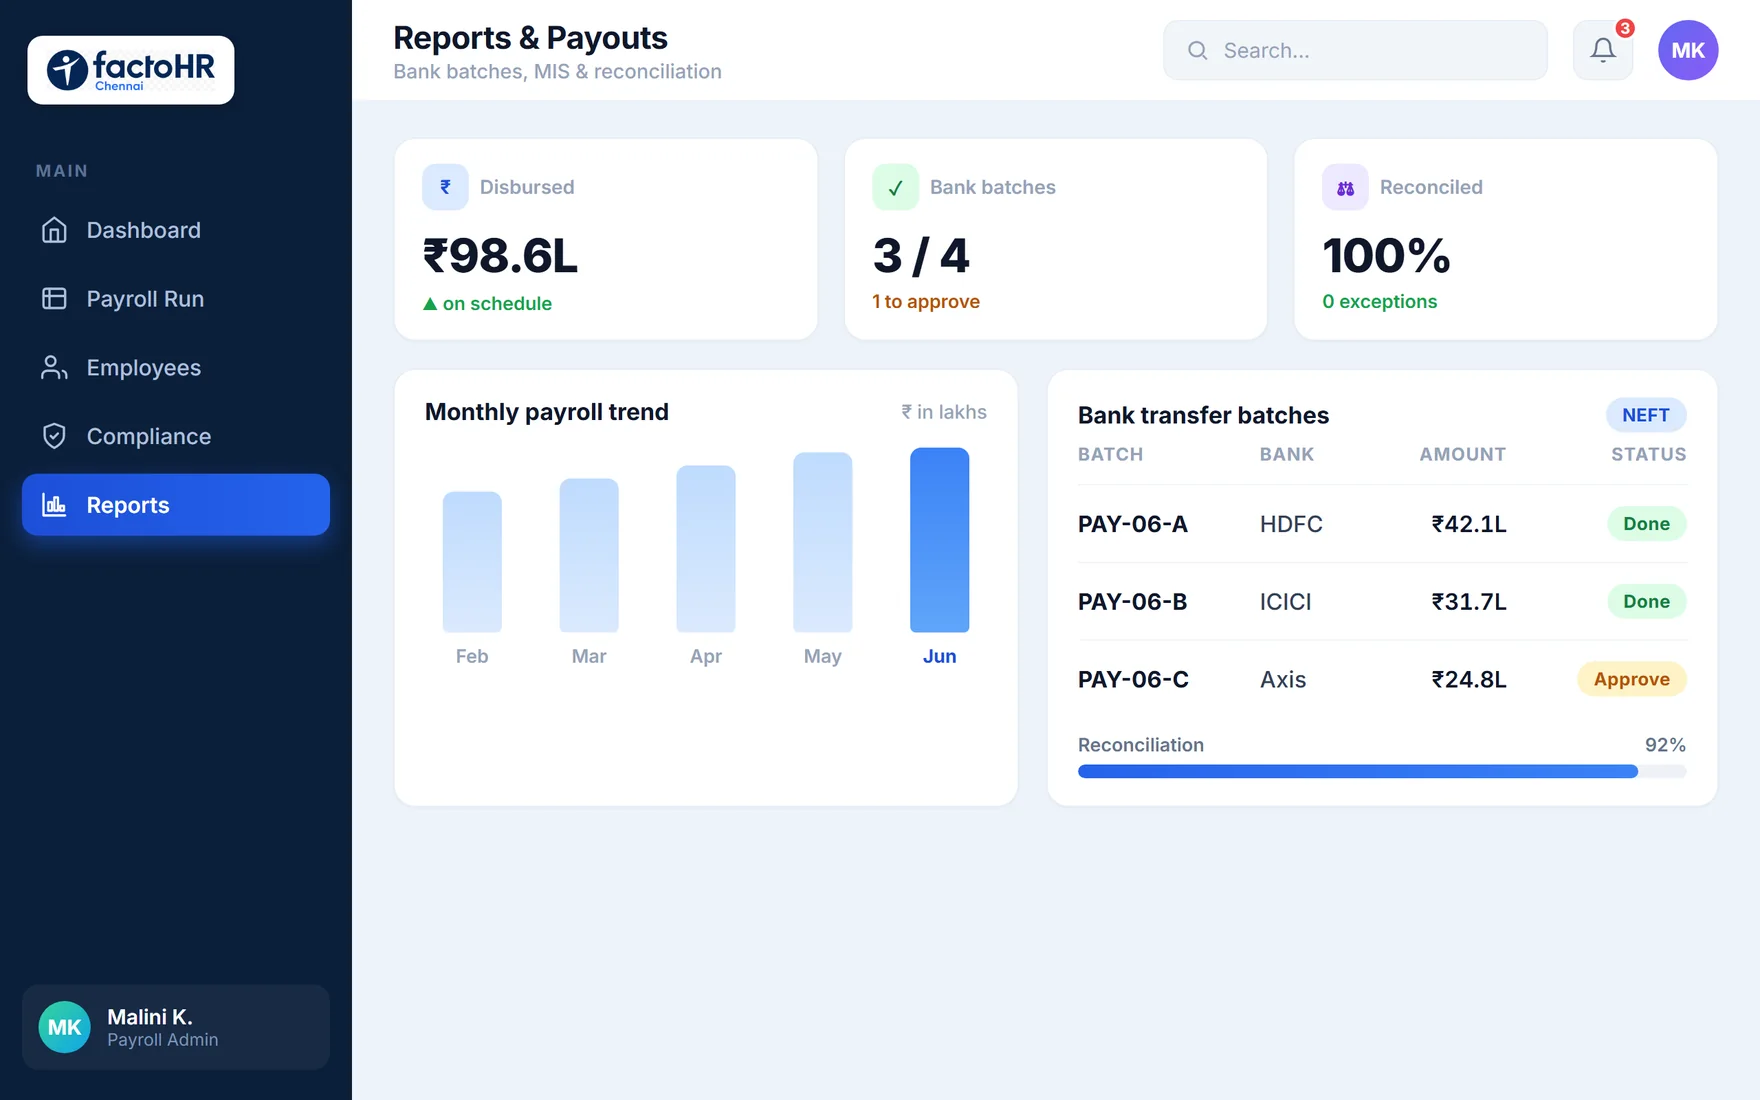Focus the Search input field
This screenshot has height=1100, width=1760.
coord(1355,50)
